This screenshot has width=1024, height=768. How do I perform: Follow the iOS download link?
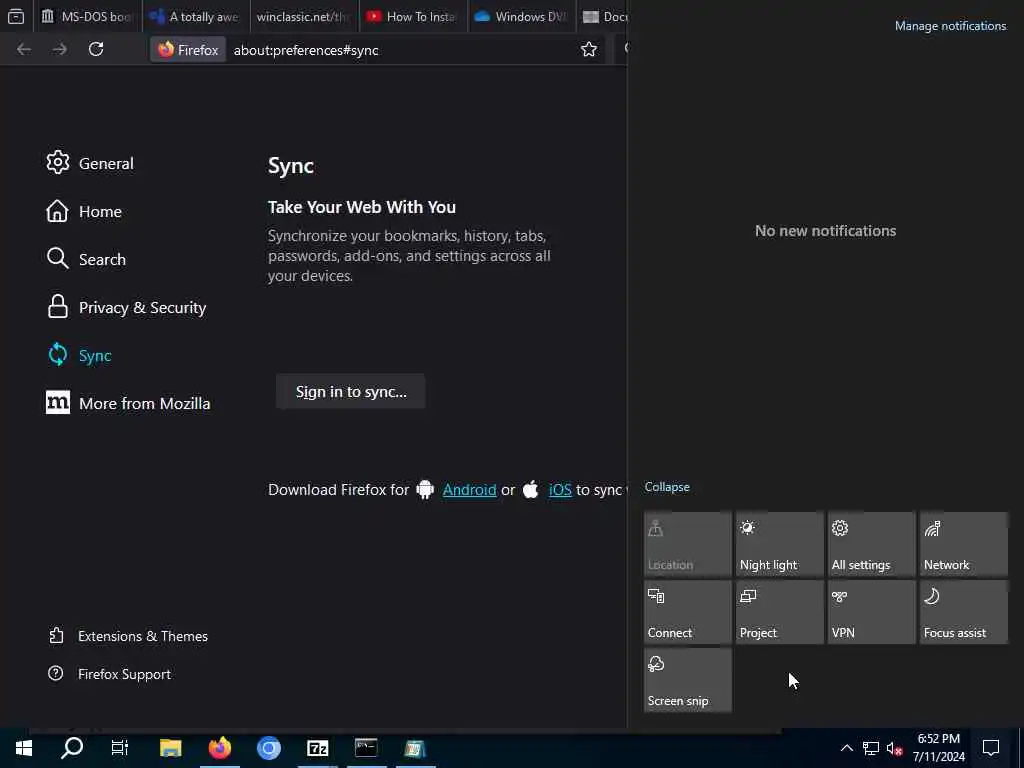[x=560, y=489]
